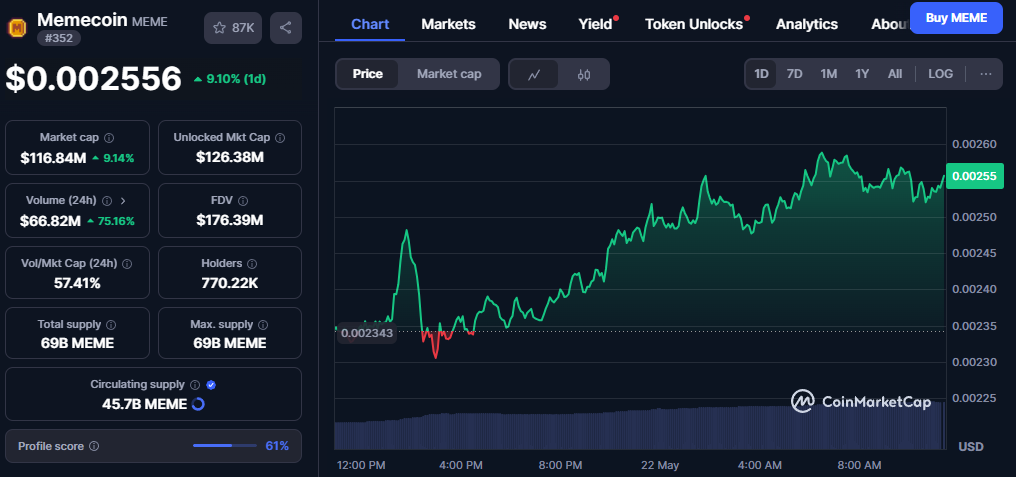Screen dimensions: 1016x477
Task: Click the 770.22K holders value
Action: point(230,283)
